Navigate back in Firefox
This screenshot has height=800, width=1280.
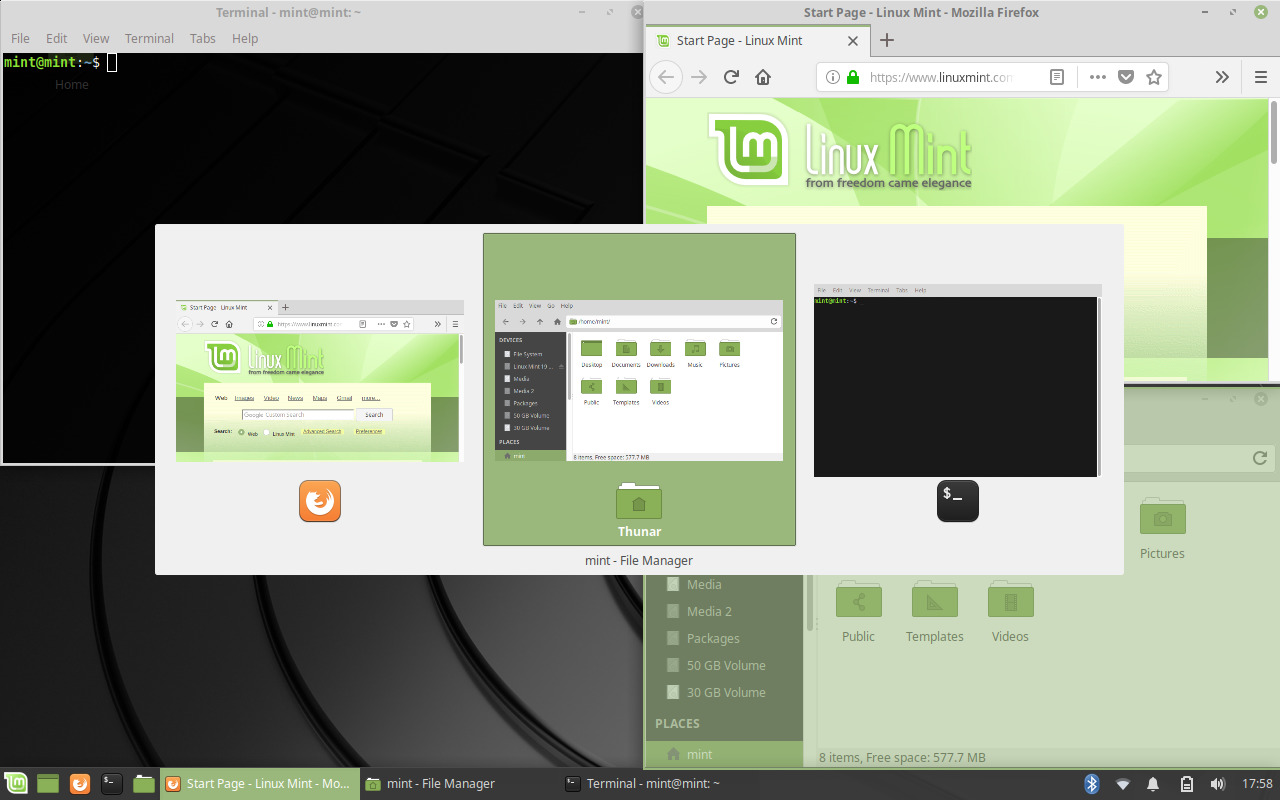[x=666, y=76]
